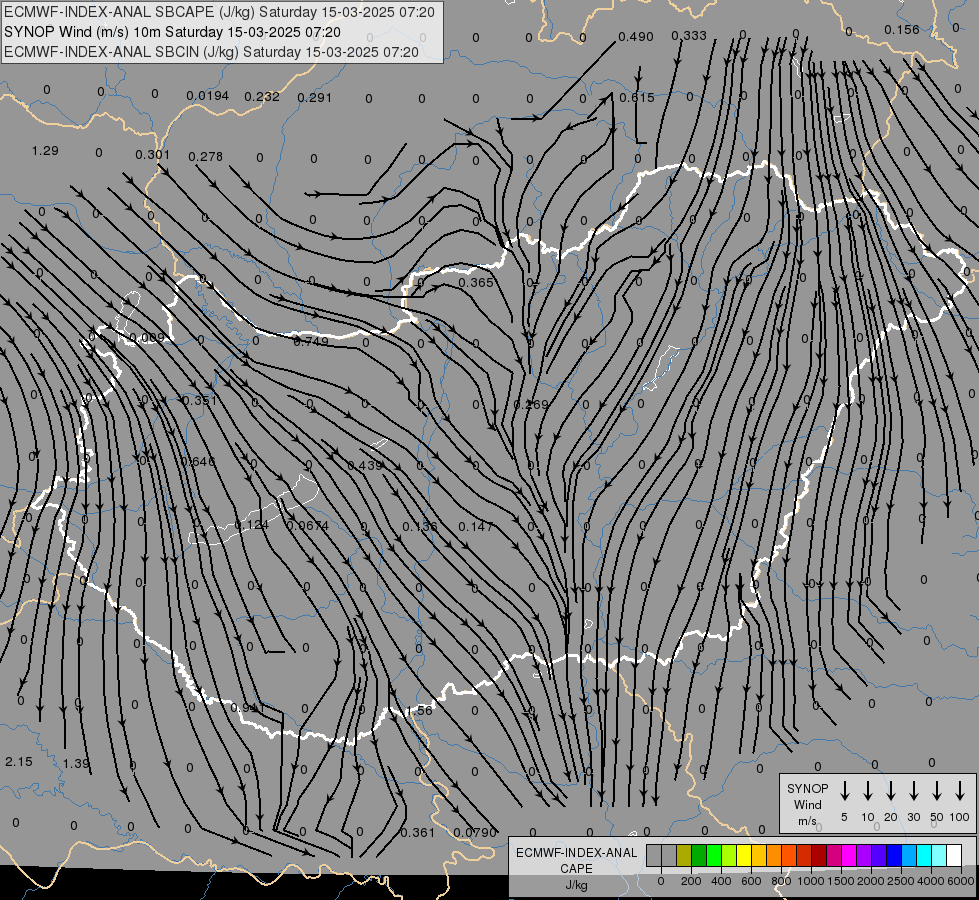Pick the white 6000 CAPE legend swatch
This screenshot has width=979, height=900.
pos(953,856)
